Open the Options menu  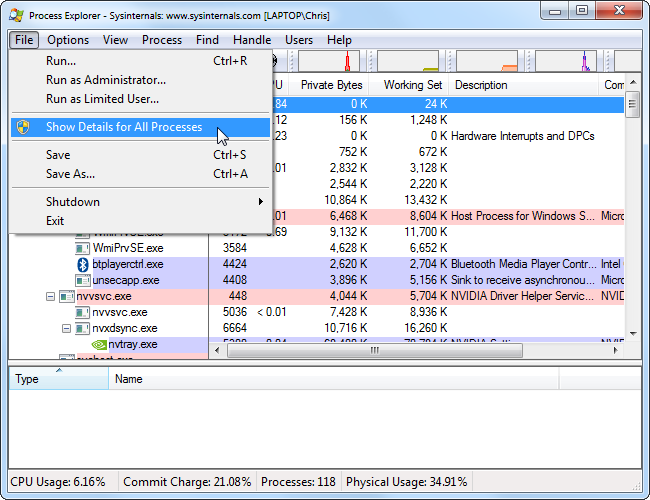point(68,40)
